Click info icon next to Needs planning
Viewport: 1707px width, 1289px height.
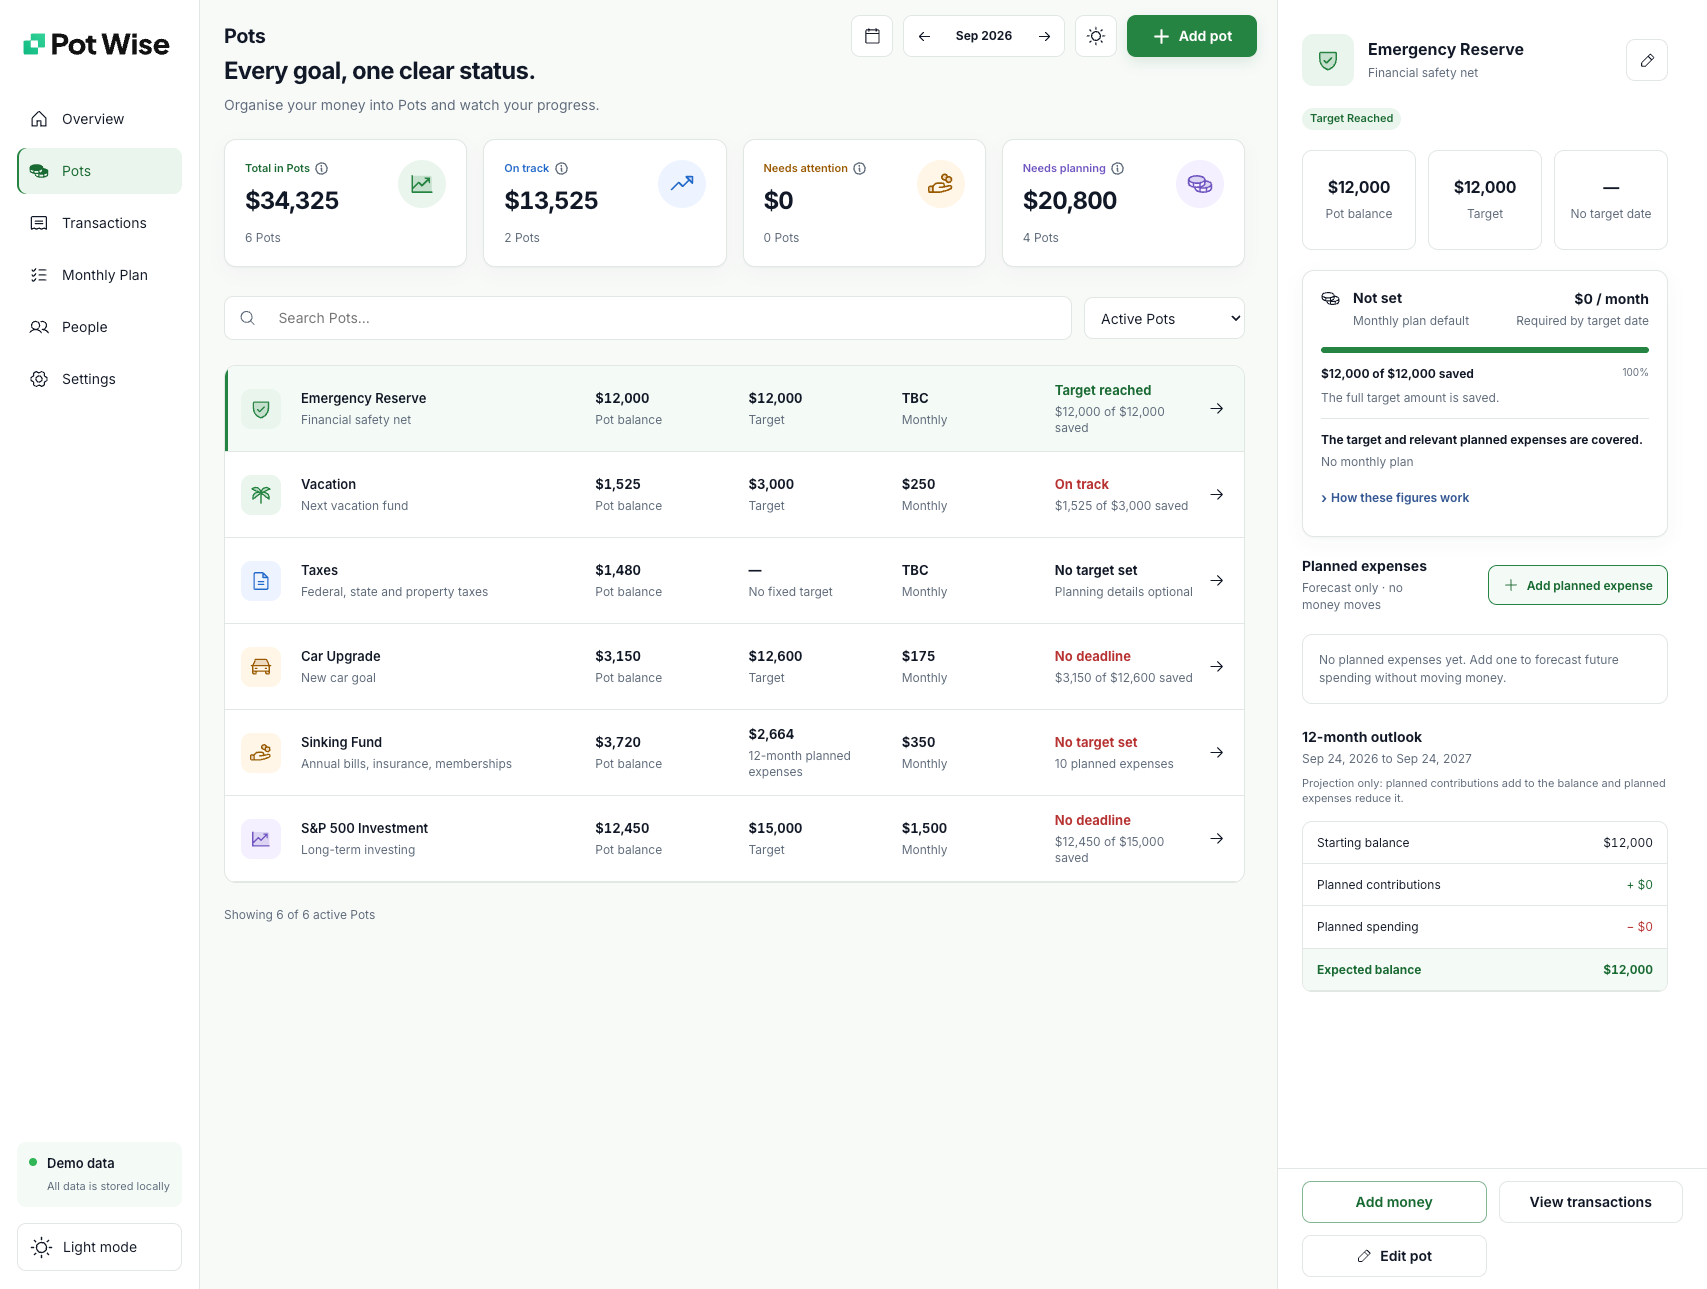[x=1118, y=169]
